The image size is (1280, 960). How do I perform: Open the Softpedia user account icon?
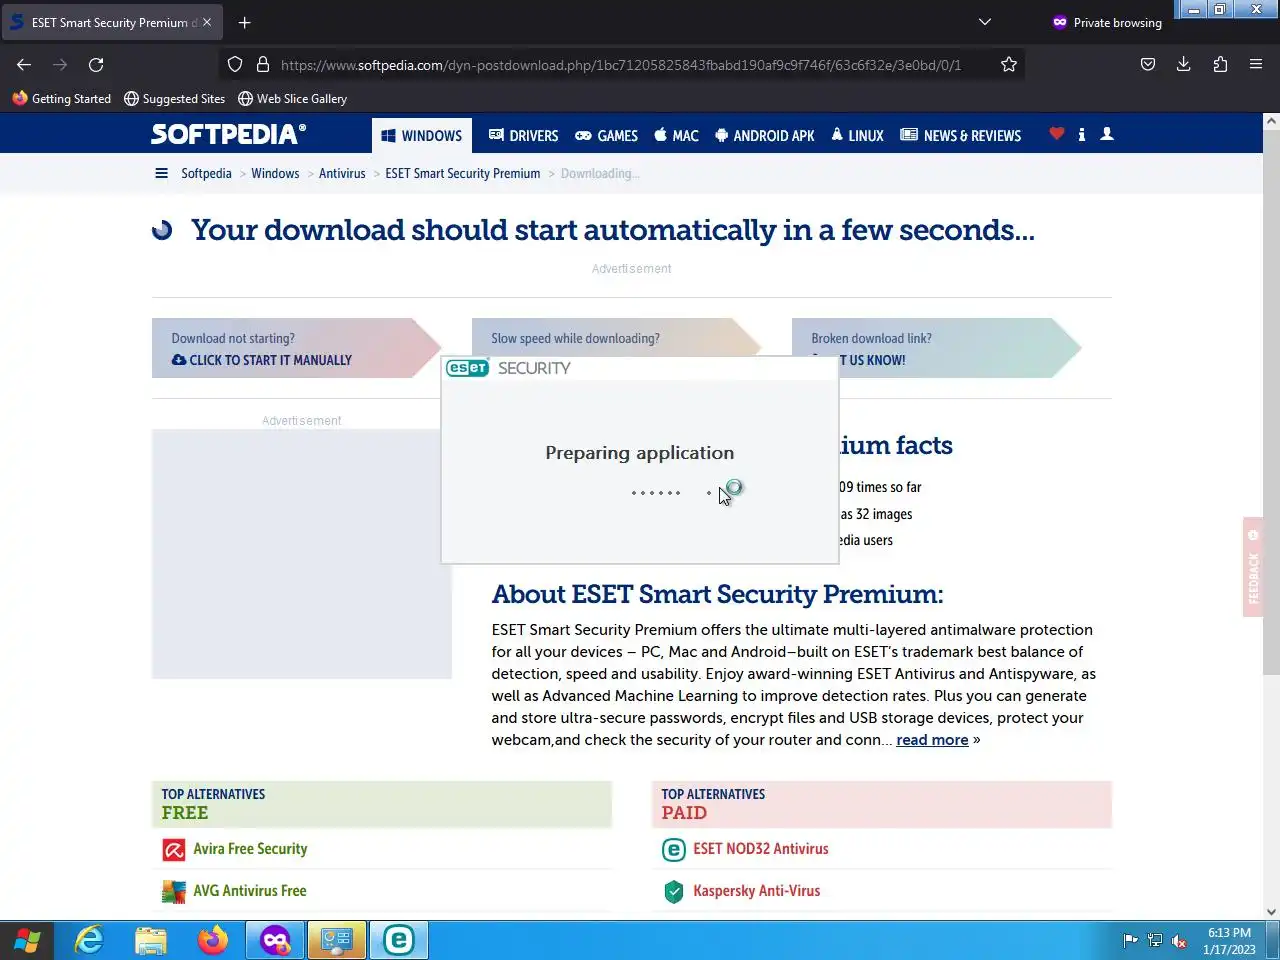[1107, 134]
